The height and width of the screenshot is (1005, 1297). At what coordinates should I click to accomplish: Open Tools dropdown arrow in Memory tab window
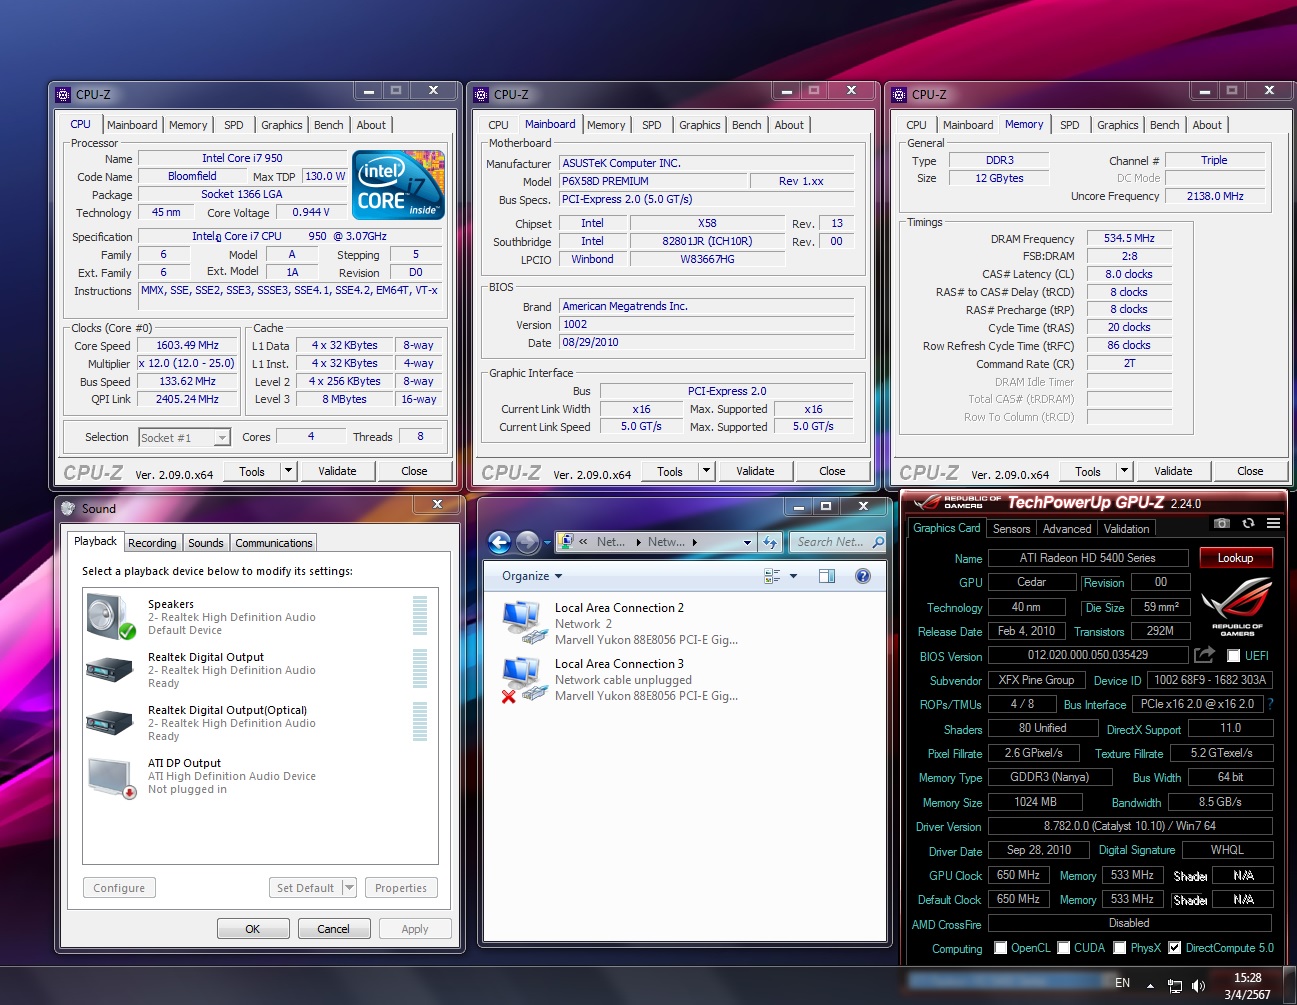click(1124, 471)
